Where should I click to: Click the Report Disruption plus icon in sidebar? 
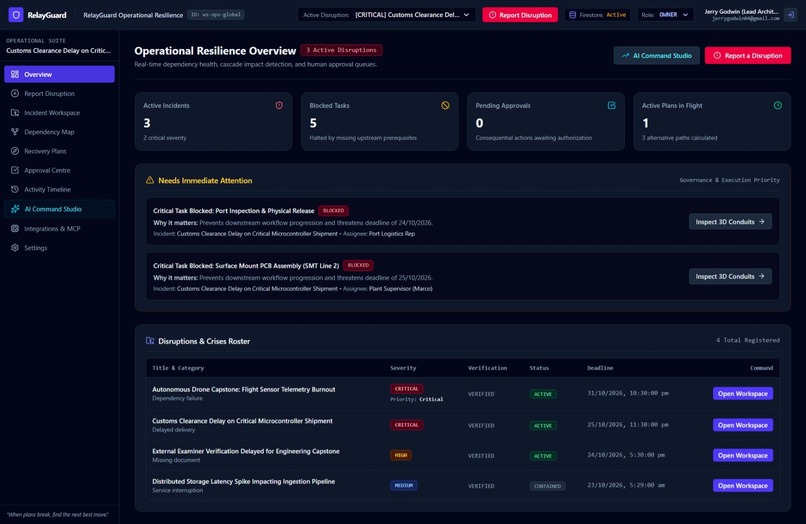pos(15,94)
